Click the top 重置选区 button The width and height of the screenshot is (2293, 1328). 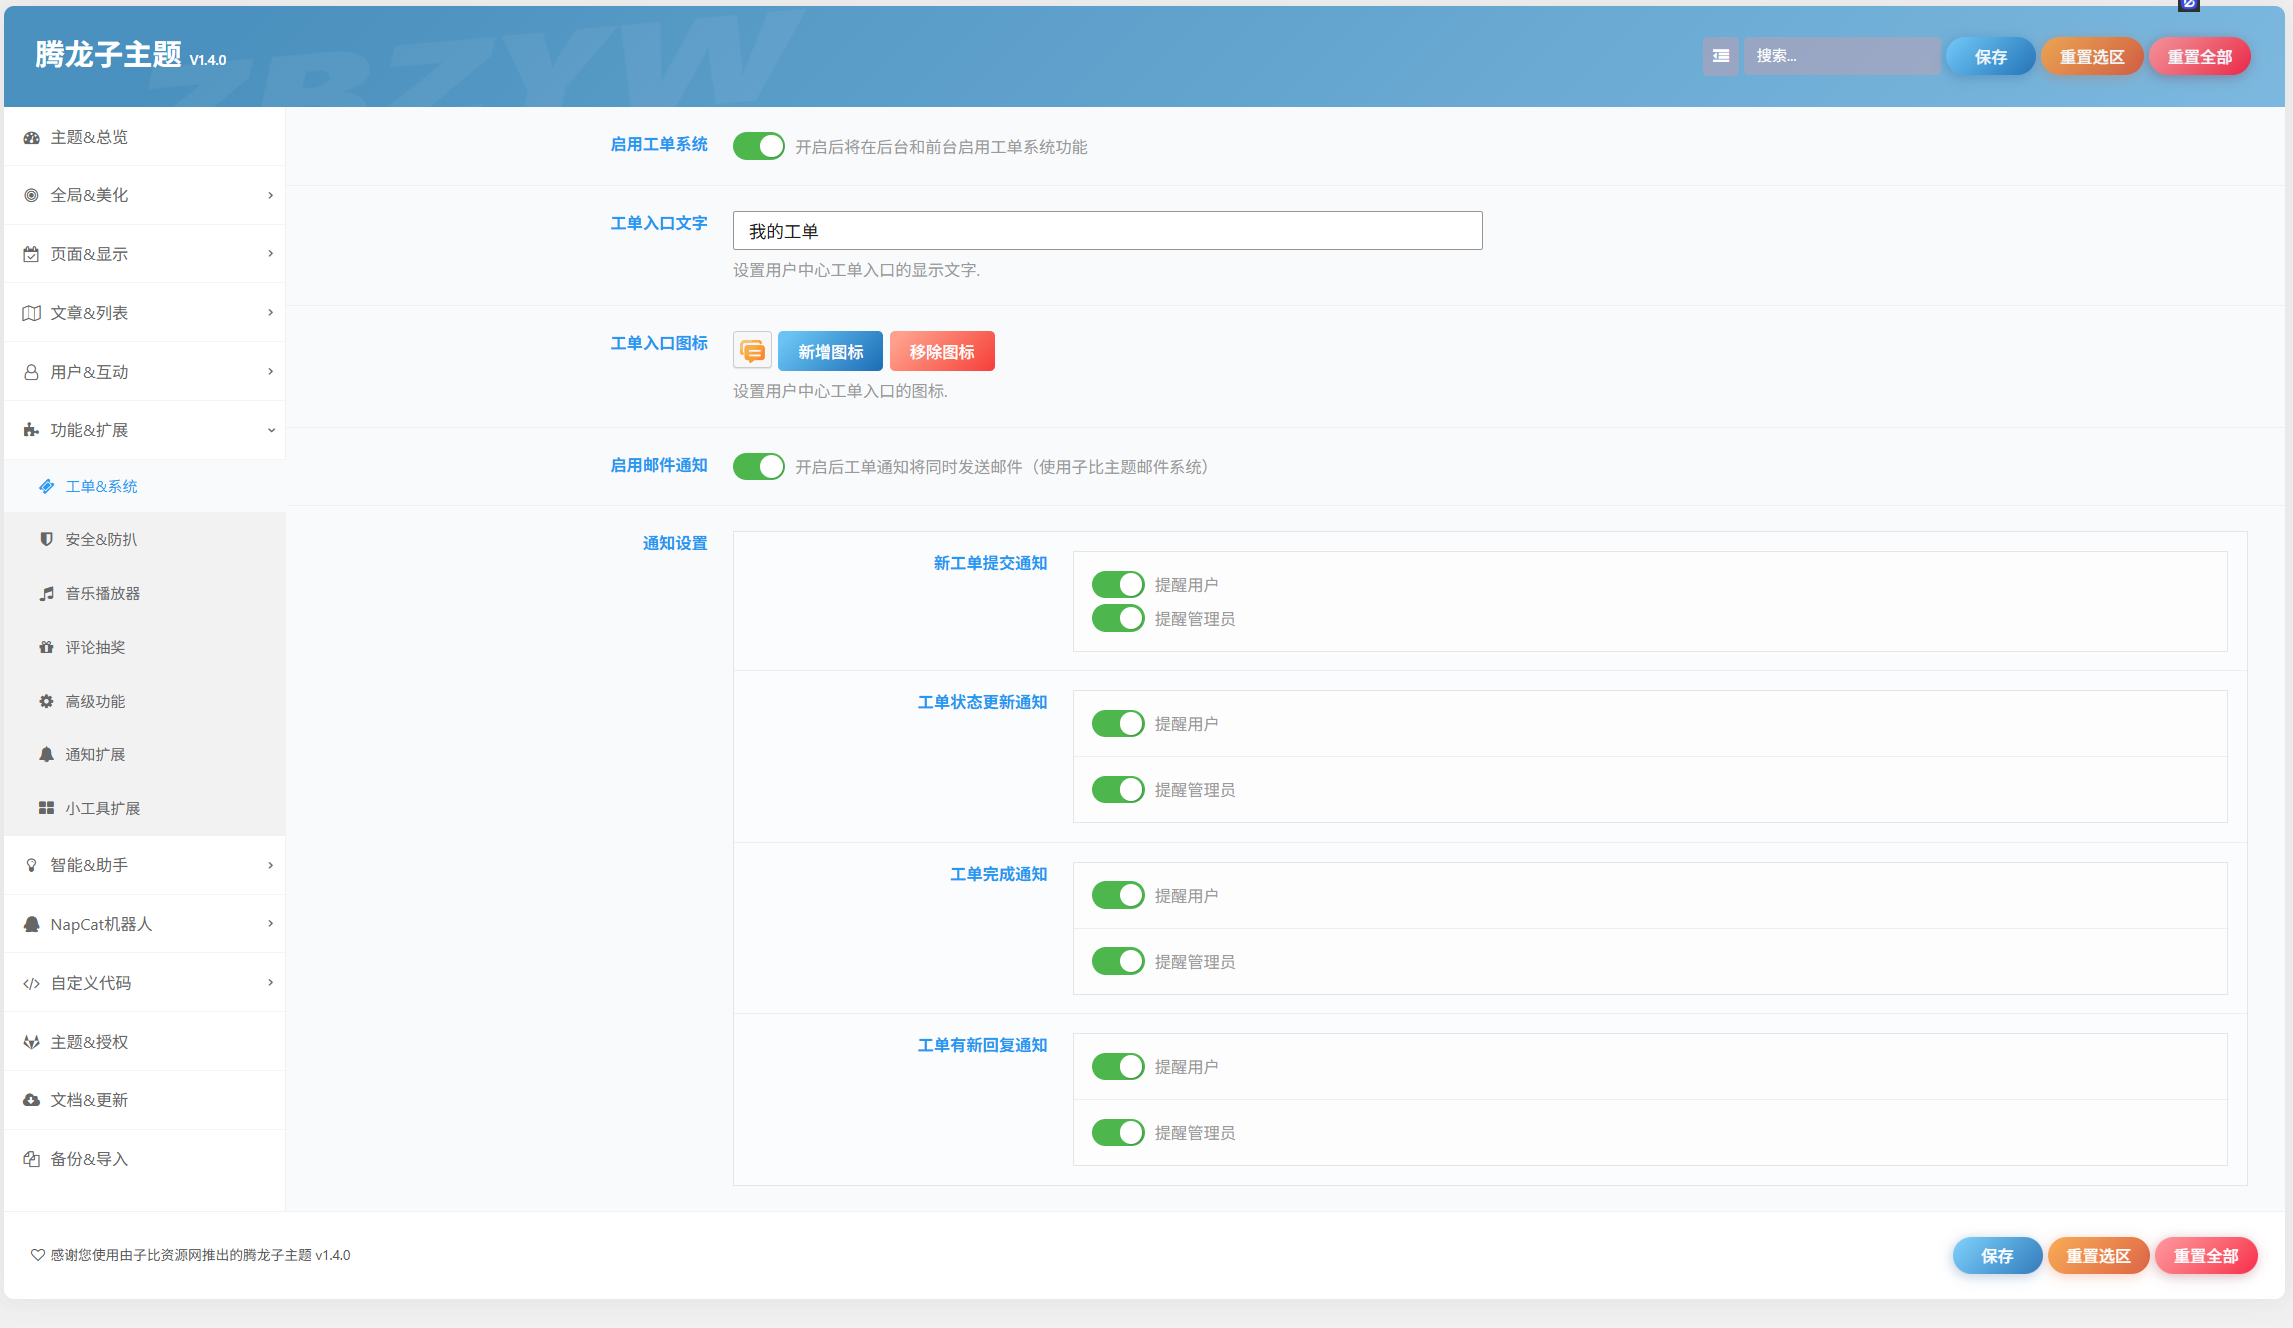click(x=2092, y=57)
